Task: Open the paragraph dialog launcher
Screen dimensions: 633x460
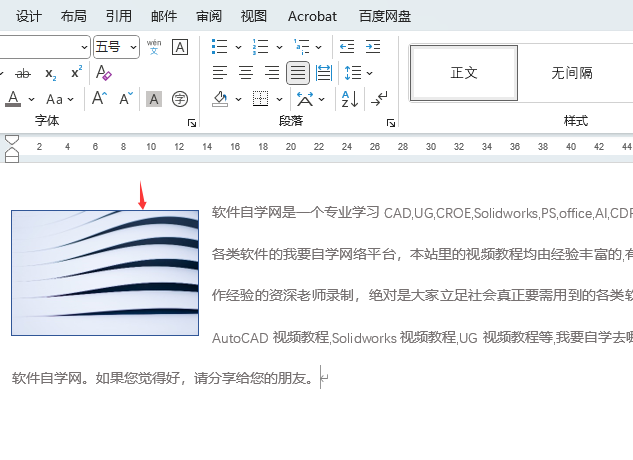Action: [390, 123]
